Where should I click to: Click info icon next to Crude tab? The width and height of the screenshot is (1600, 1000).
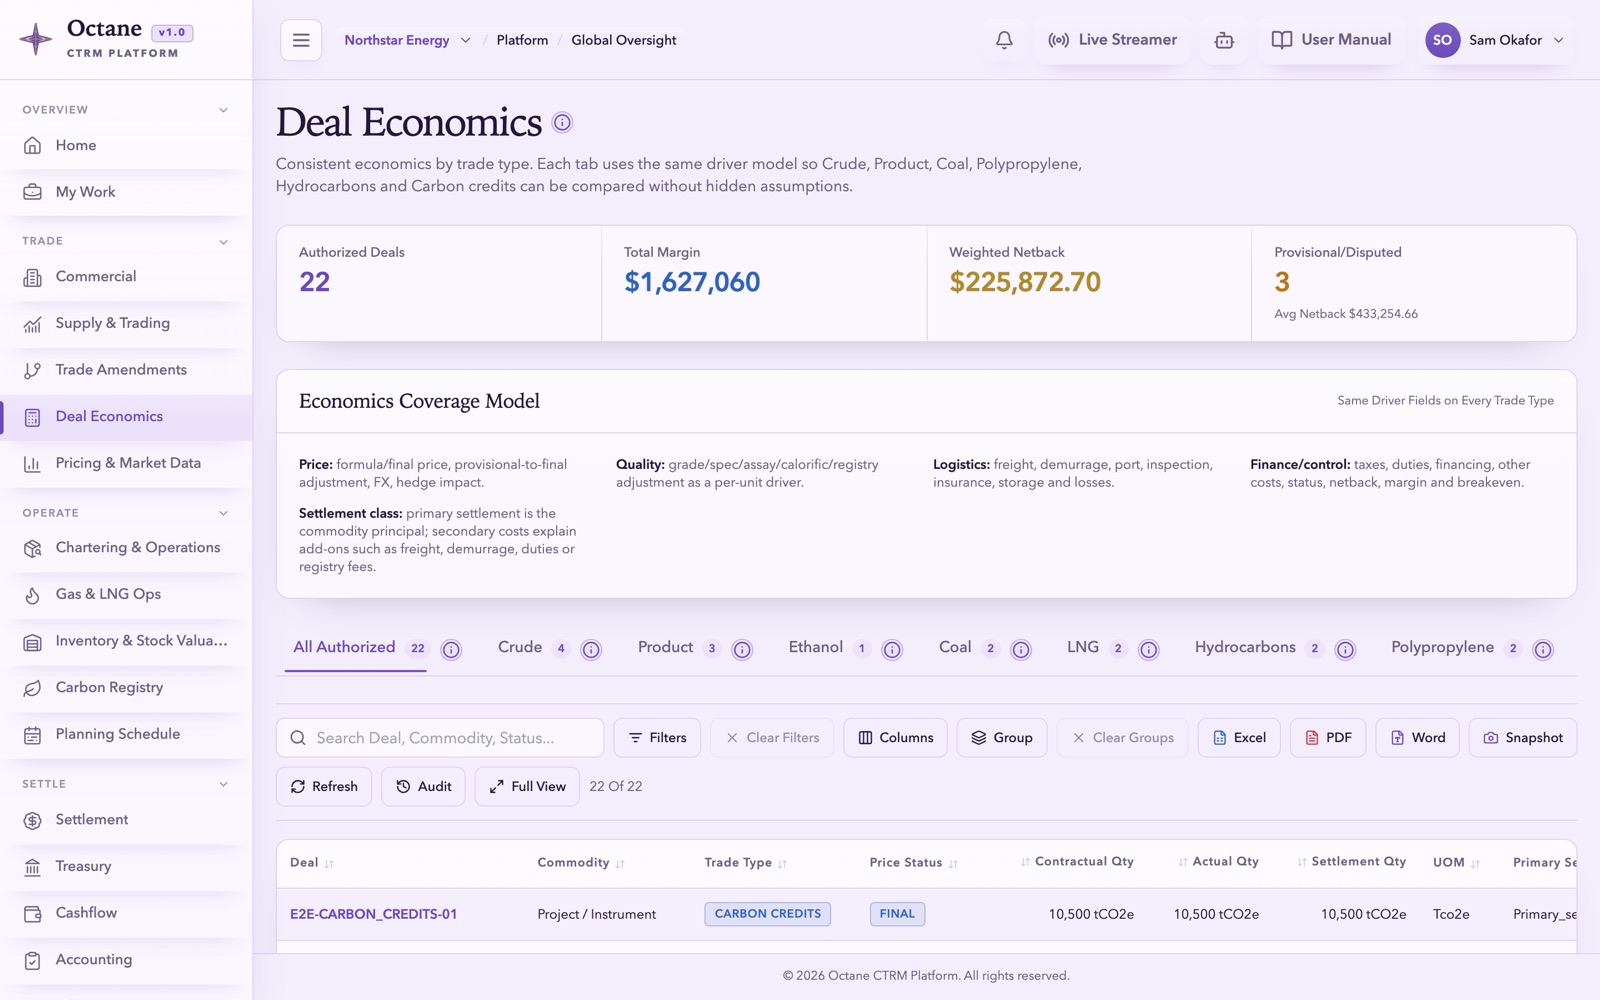[x=592, y=649]
